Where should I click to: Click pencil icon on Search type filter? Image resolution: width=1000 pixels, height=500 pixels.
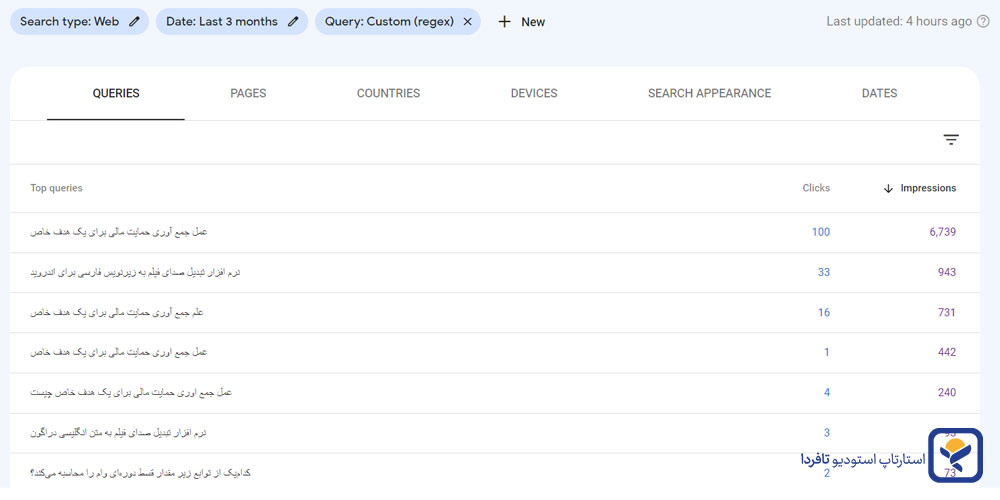[135, 21]
